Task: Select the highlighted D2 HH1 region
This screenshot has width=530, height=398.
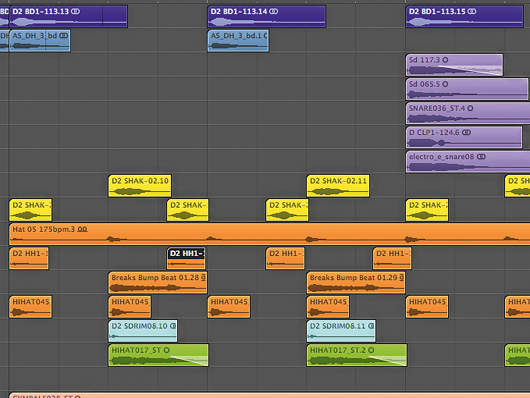Action: tap(186, 258)
